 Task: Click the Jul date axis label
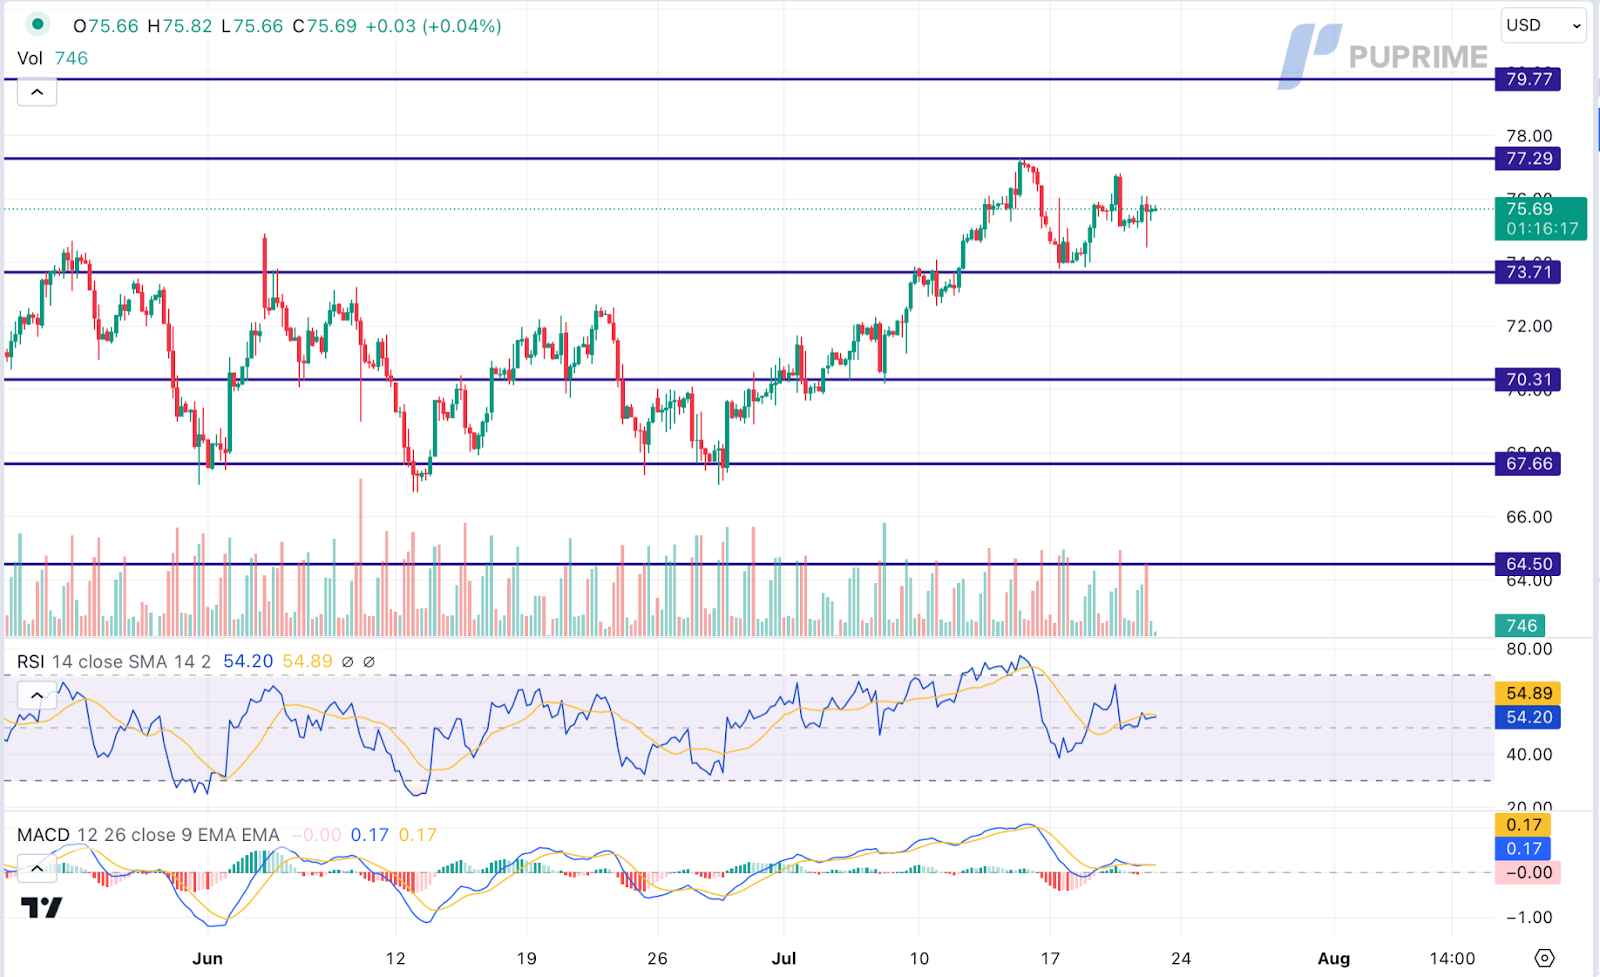point(784,958)
